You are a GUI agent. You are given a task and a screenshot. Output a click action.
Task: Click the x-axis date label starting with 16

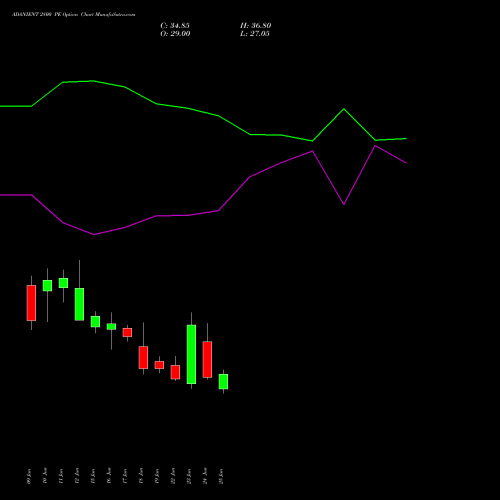click(109, 476)
